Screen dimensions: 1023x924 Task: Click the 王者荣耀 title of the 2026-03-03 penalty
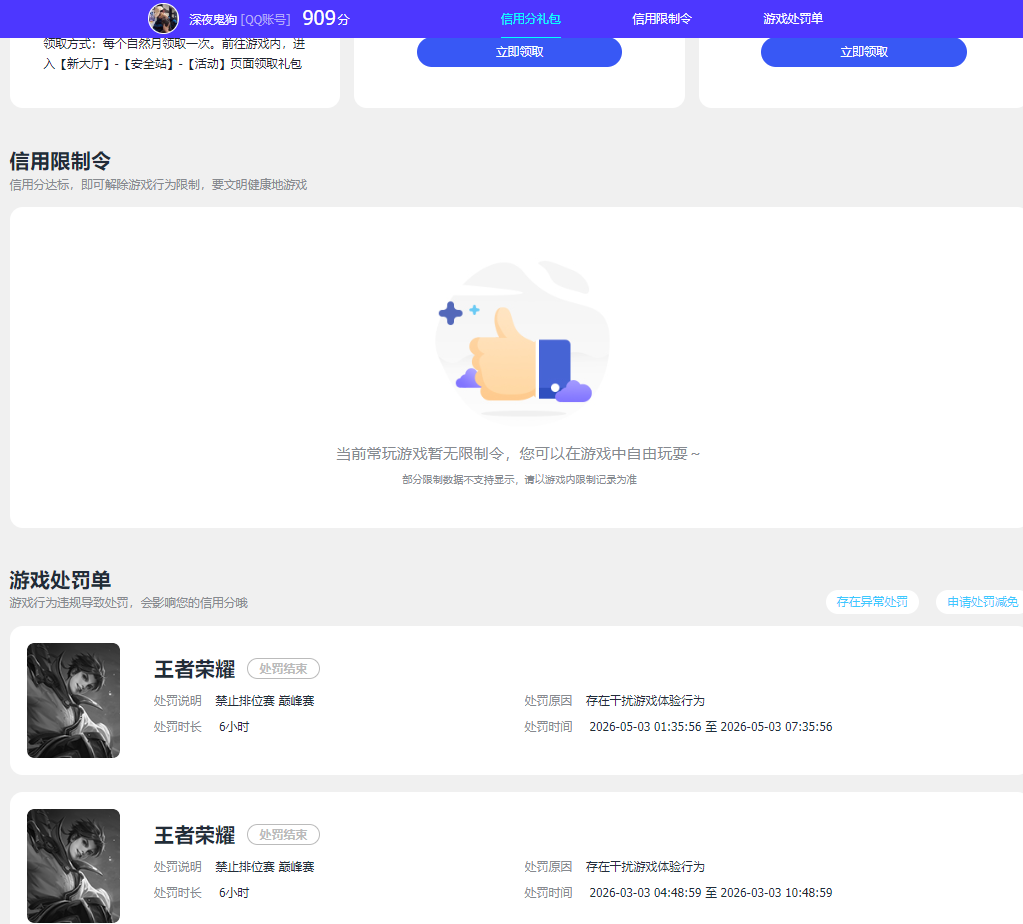pyautogui.click(x=194, y=835)
